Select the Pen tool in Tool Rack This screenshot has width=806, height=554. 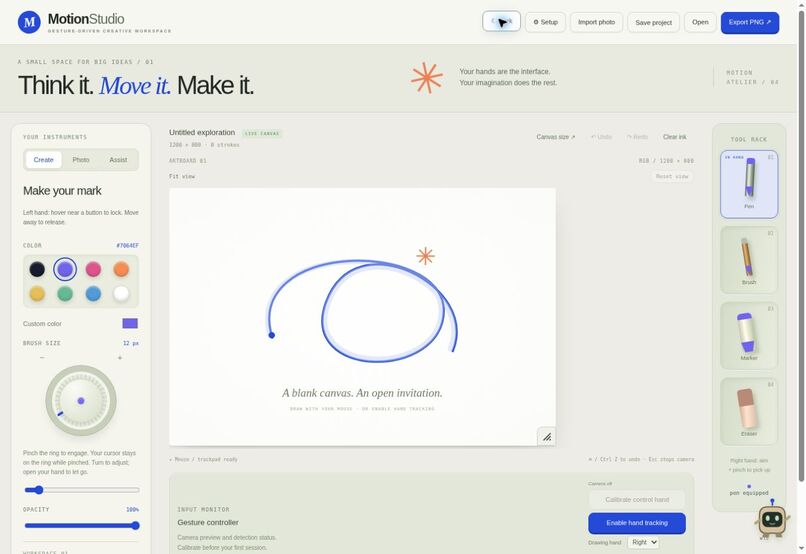pos(749,184)
